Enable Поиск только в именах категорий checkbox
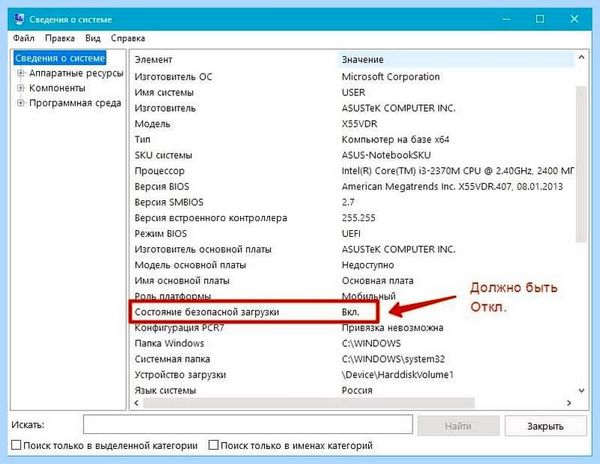600x464 pixels. click(x=213, y=445)
